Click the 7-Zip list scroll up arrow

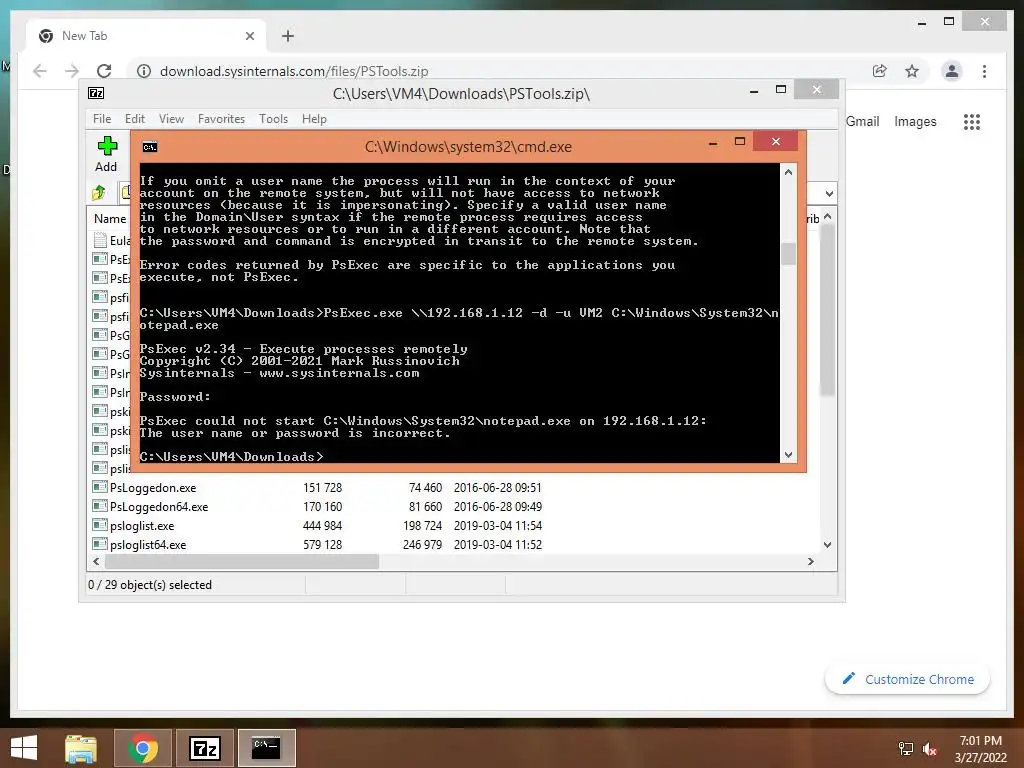click(827, 216)
